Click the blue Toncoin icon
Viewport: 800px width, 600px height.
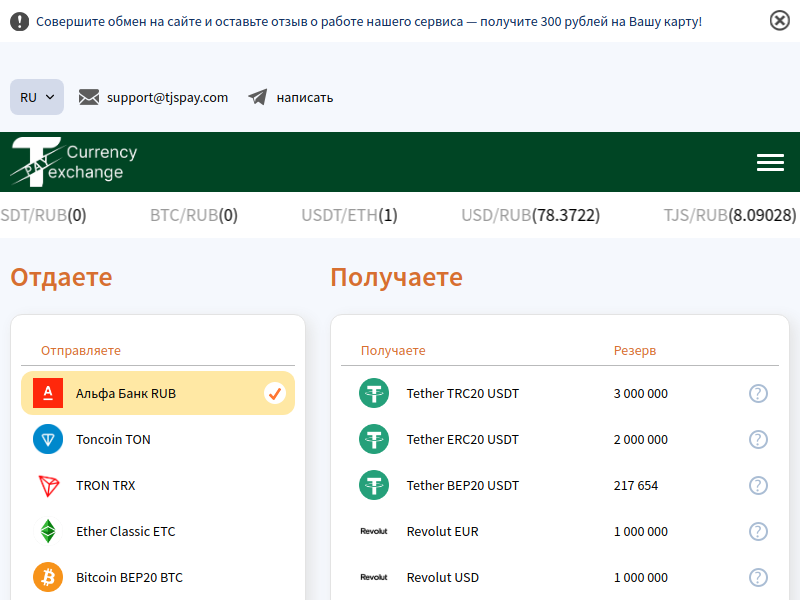pyautogui.click(x=48, y=439)
